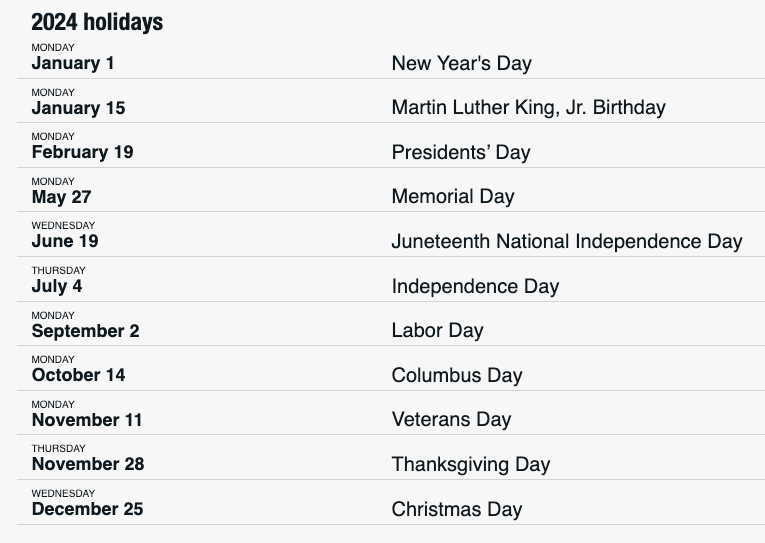Screen dimensions: 765x543
Task: Select the November 11 date entry
Action: click(87, 420)
